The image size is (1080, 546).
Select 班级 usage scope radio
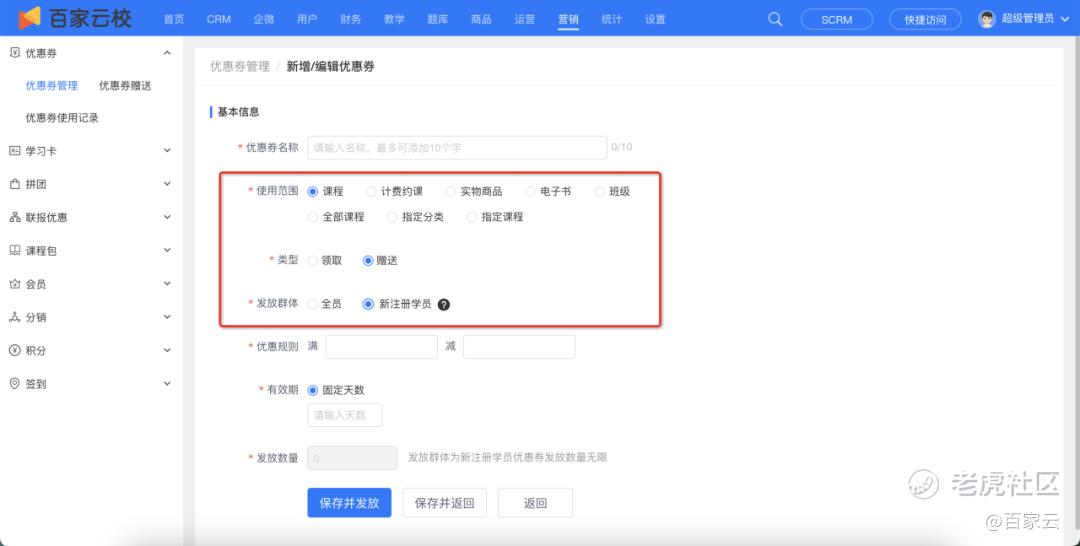[599, 191]
